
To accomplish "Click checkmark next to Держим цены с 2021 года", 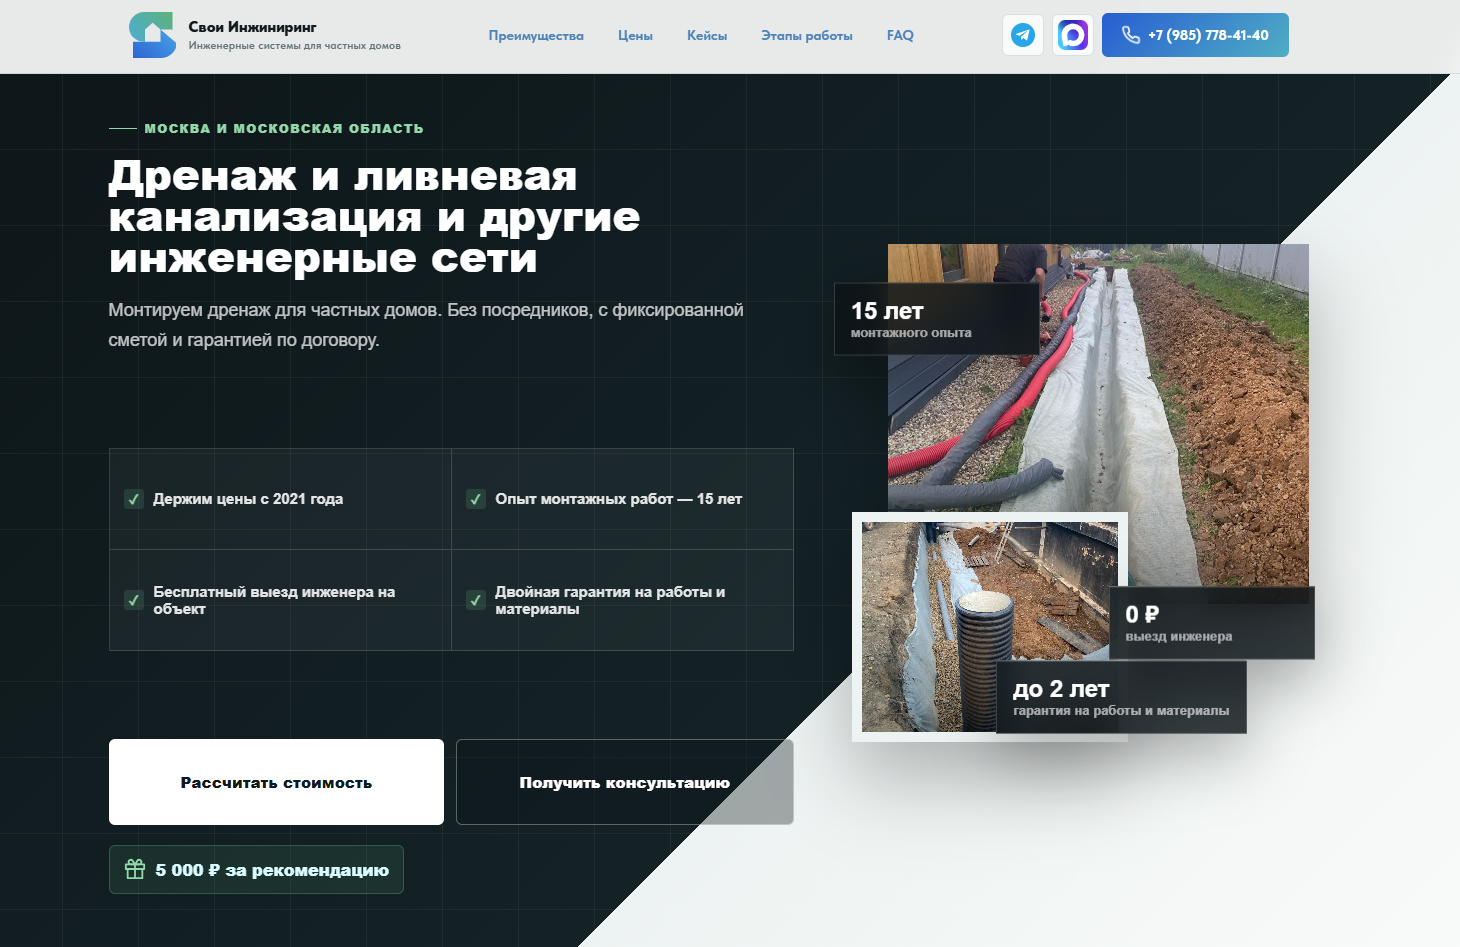I will [x=133, y=499].
